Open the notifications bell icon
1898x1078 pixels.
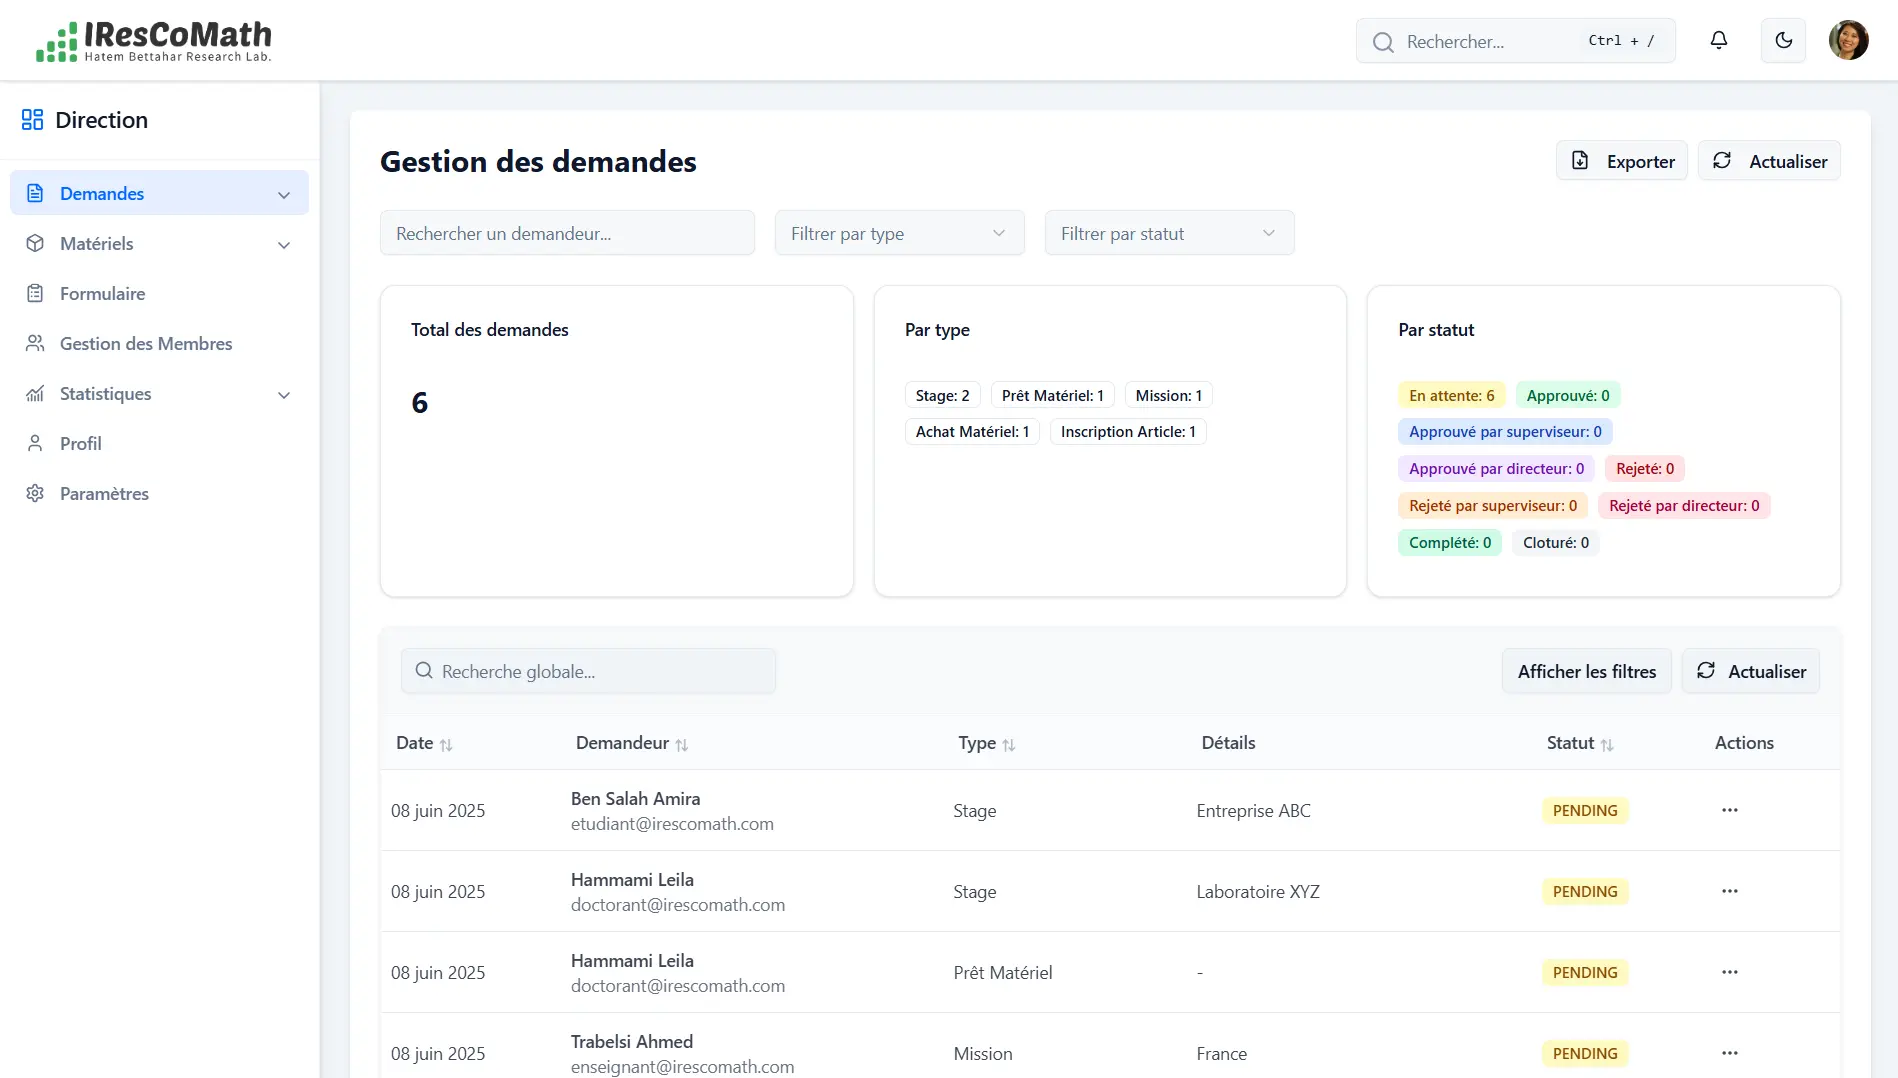coord(1719,40)
